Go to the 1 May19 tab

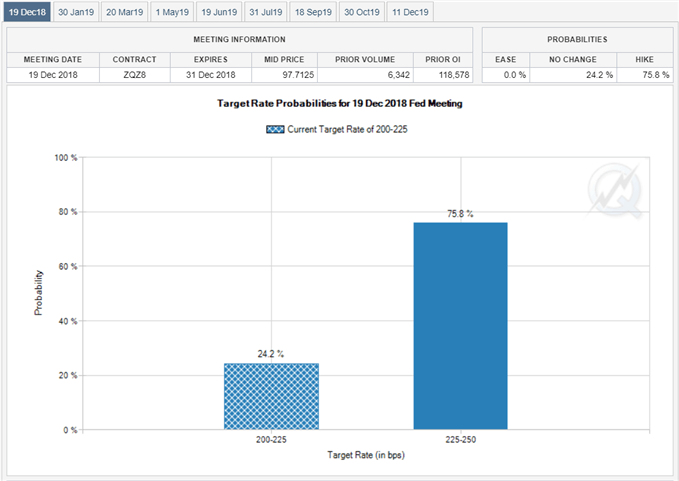pyautogui.click(x=172, y=12)
